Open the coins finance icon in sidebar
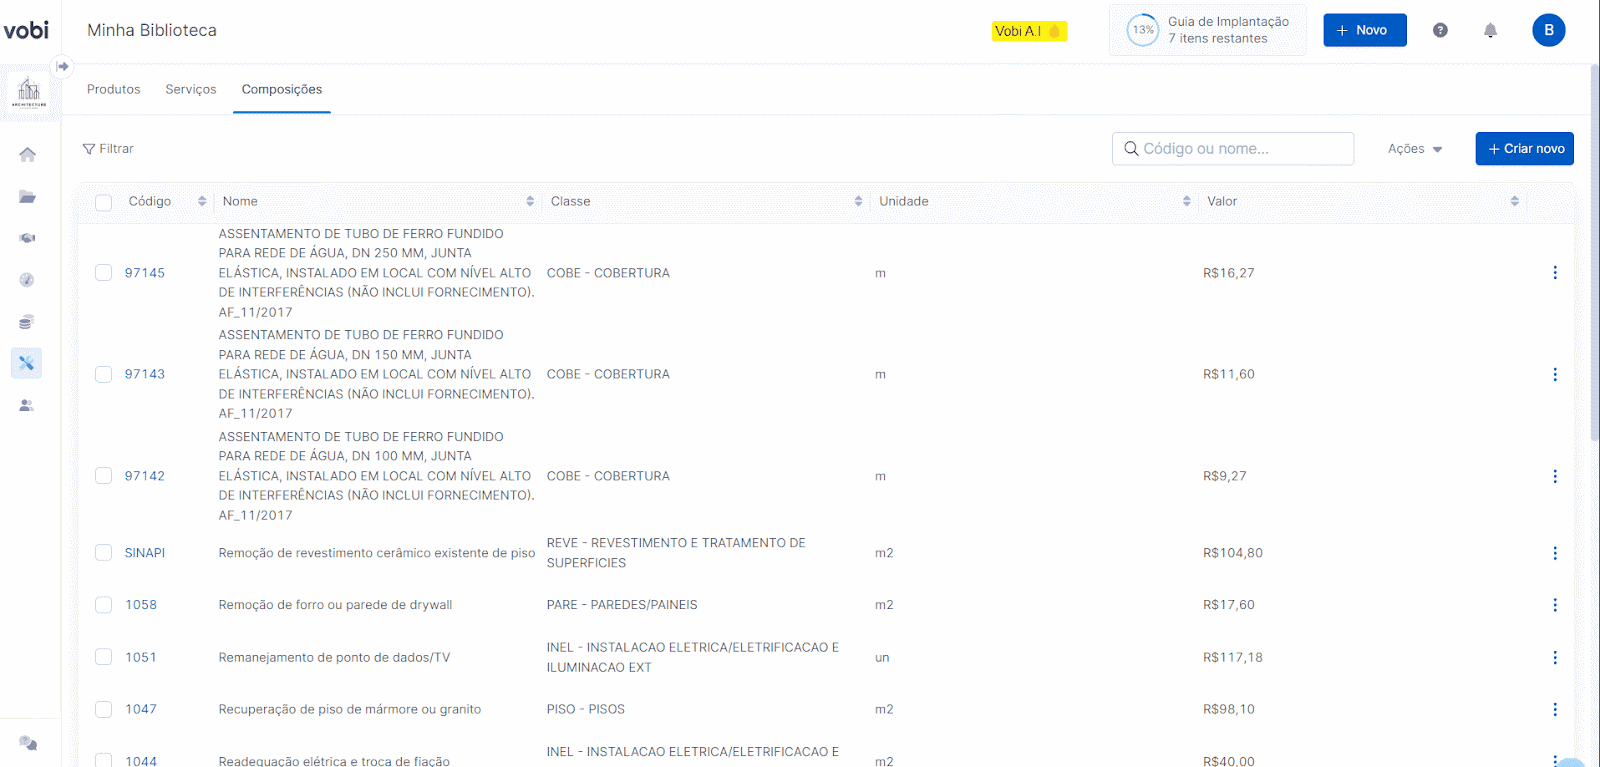The width and height of the screenshot is (1600, 767). point(27,322)
